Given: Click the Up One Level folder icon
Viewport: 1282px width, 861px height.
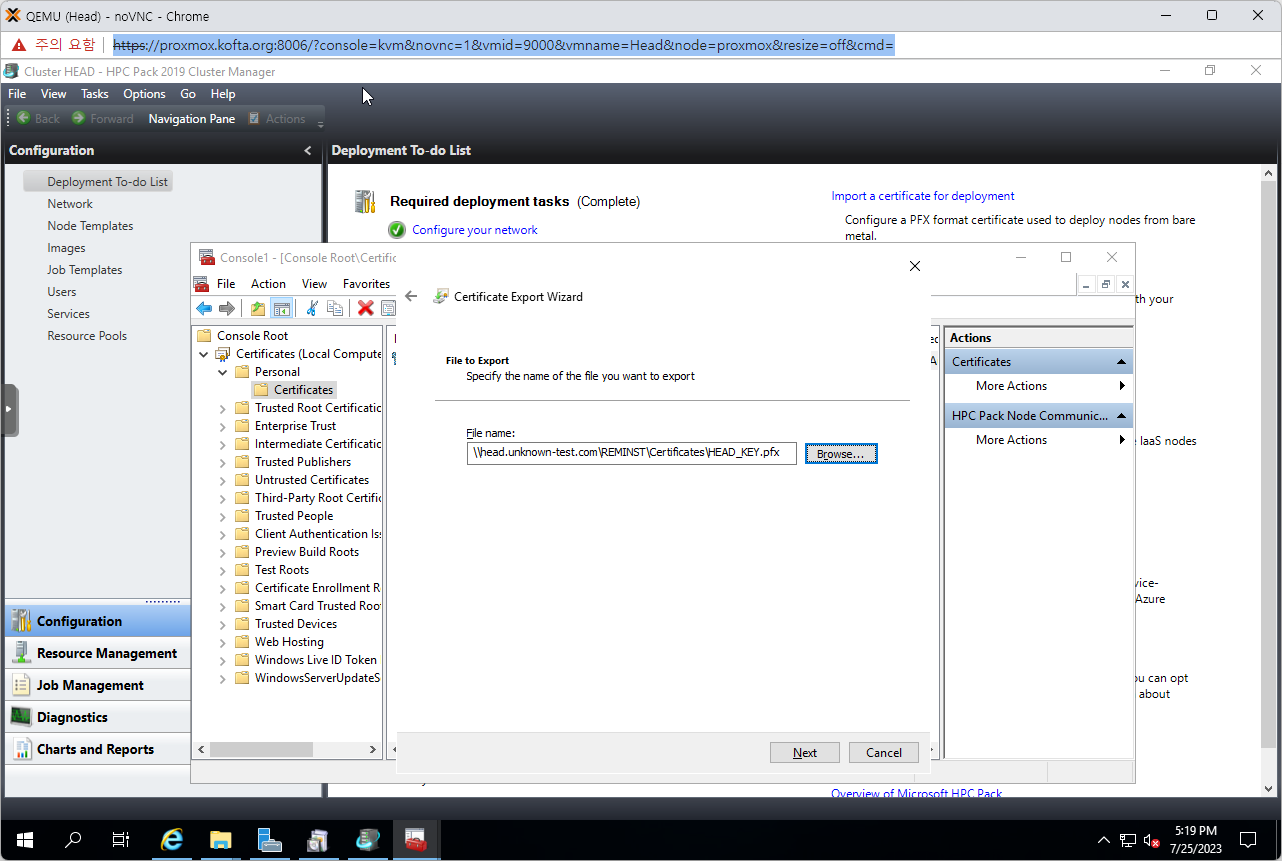Looking at the screenshot, I should (258, 308).
